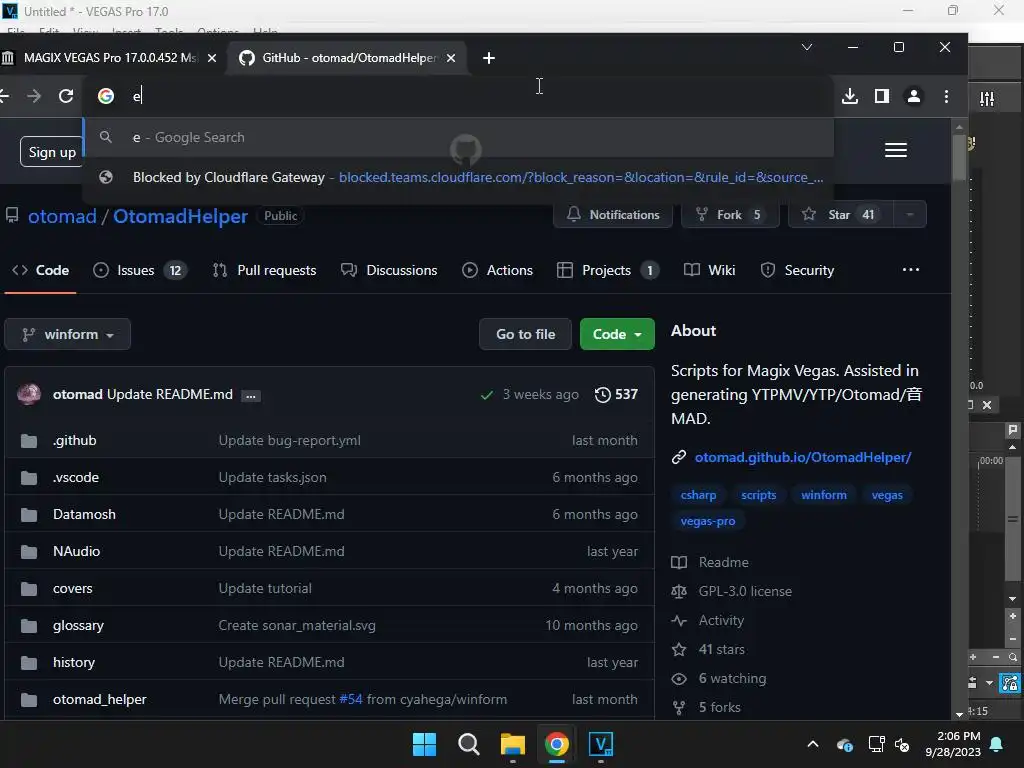Image resolution: width=1024 pixels, height=768 pixels.
Task: Open the otomad_helper folder
Action: (x=99, y=699)
